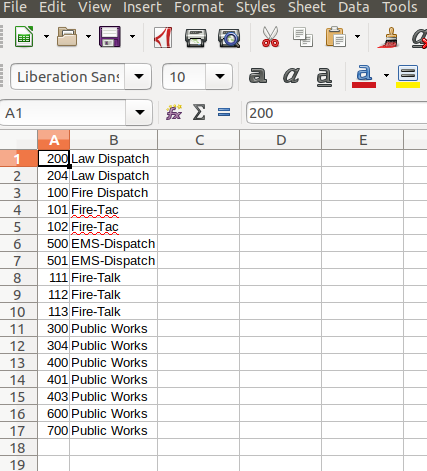
Task: Click the Save document icon
Action: coord(110,37)
